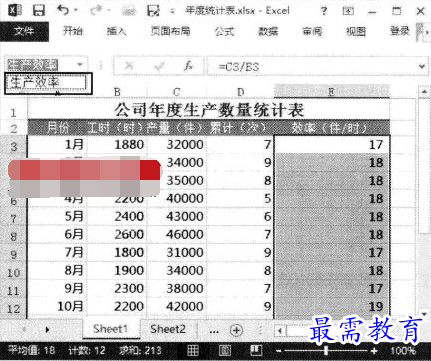Screen dimensions: 431x361
Task: Click cell with value 32000
Action: click(x=177, y=145)
